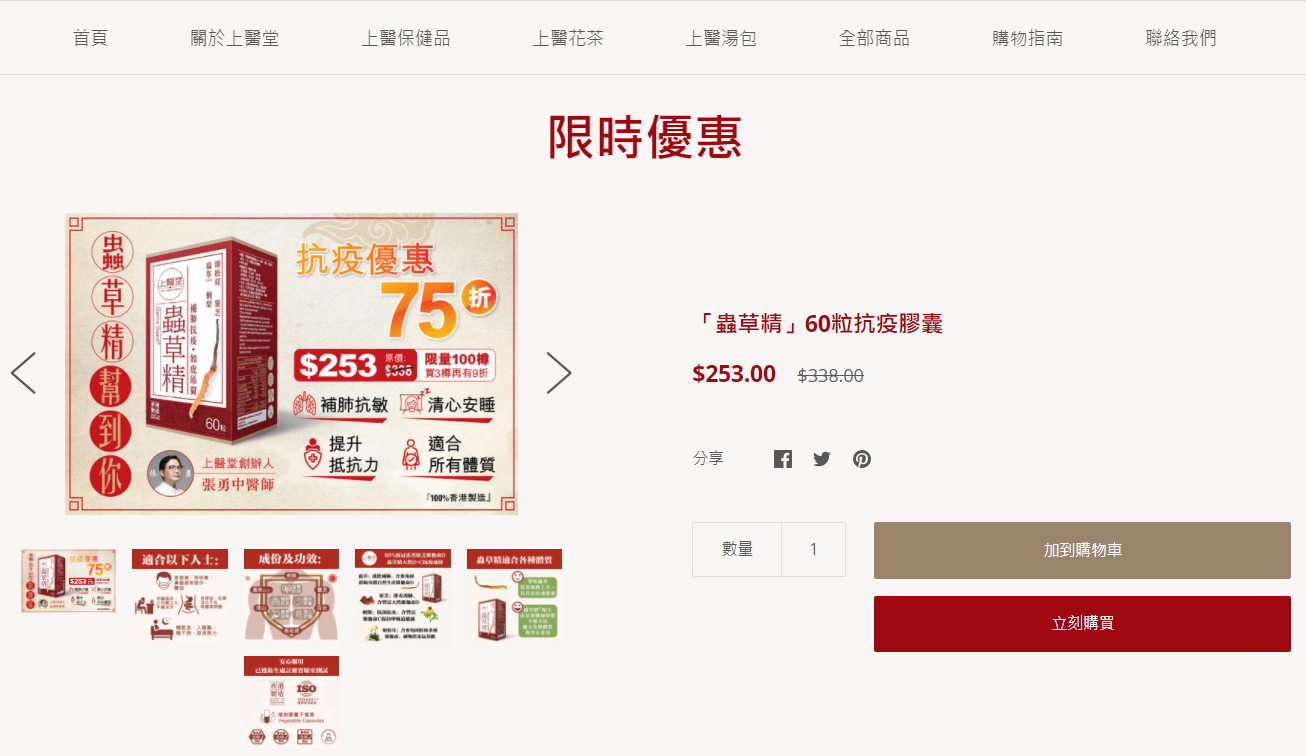Open 聯絡我們 page
This screenshot has width=1306, height=756.
coord(1181,38)
